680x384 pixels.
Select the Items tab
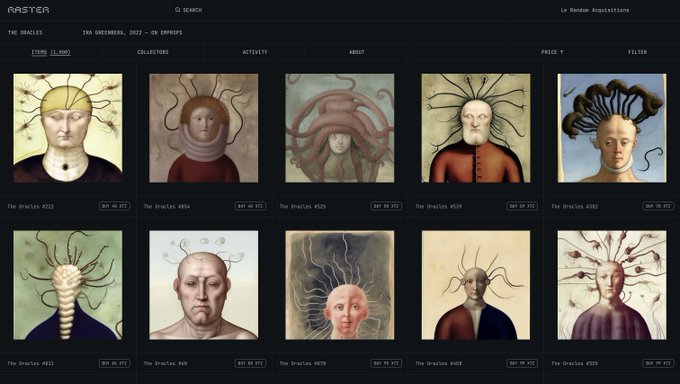point(51,52)
